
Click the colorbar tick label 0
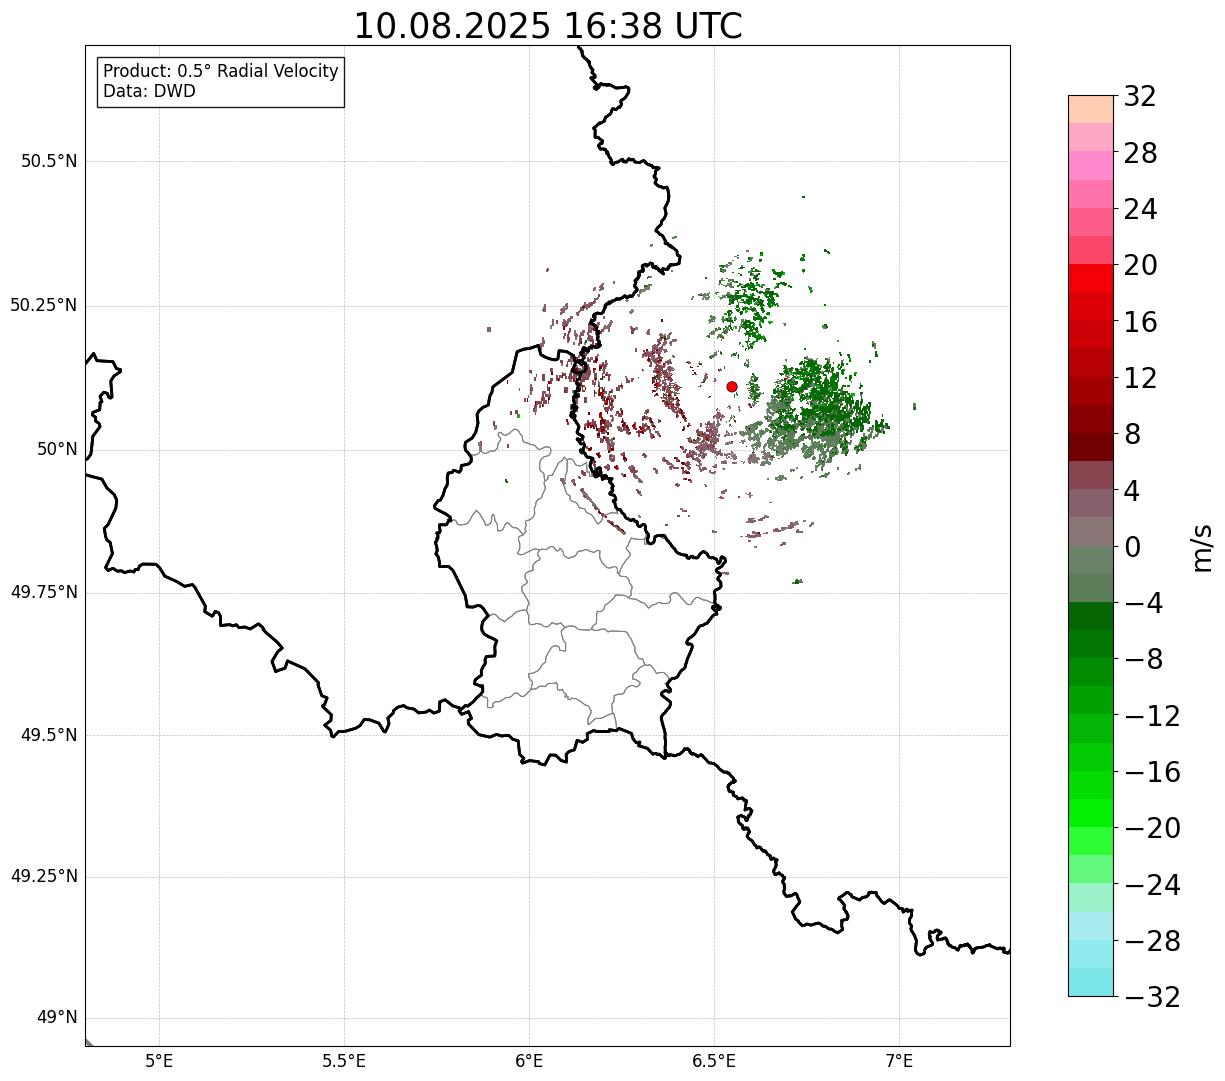coord(1132,547)
